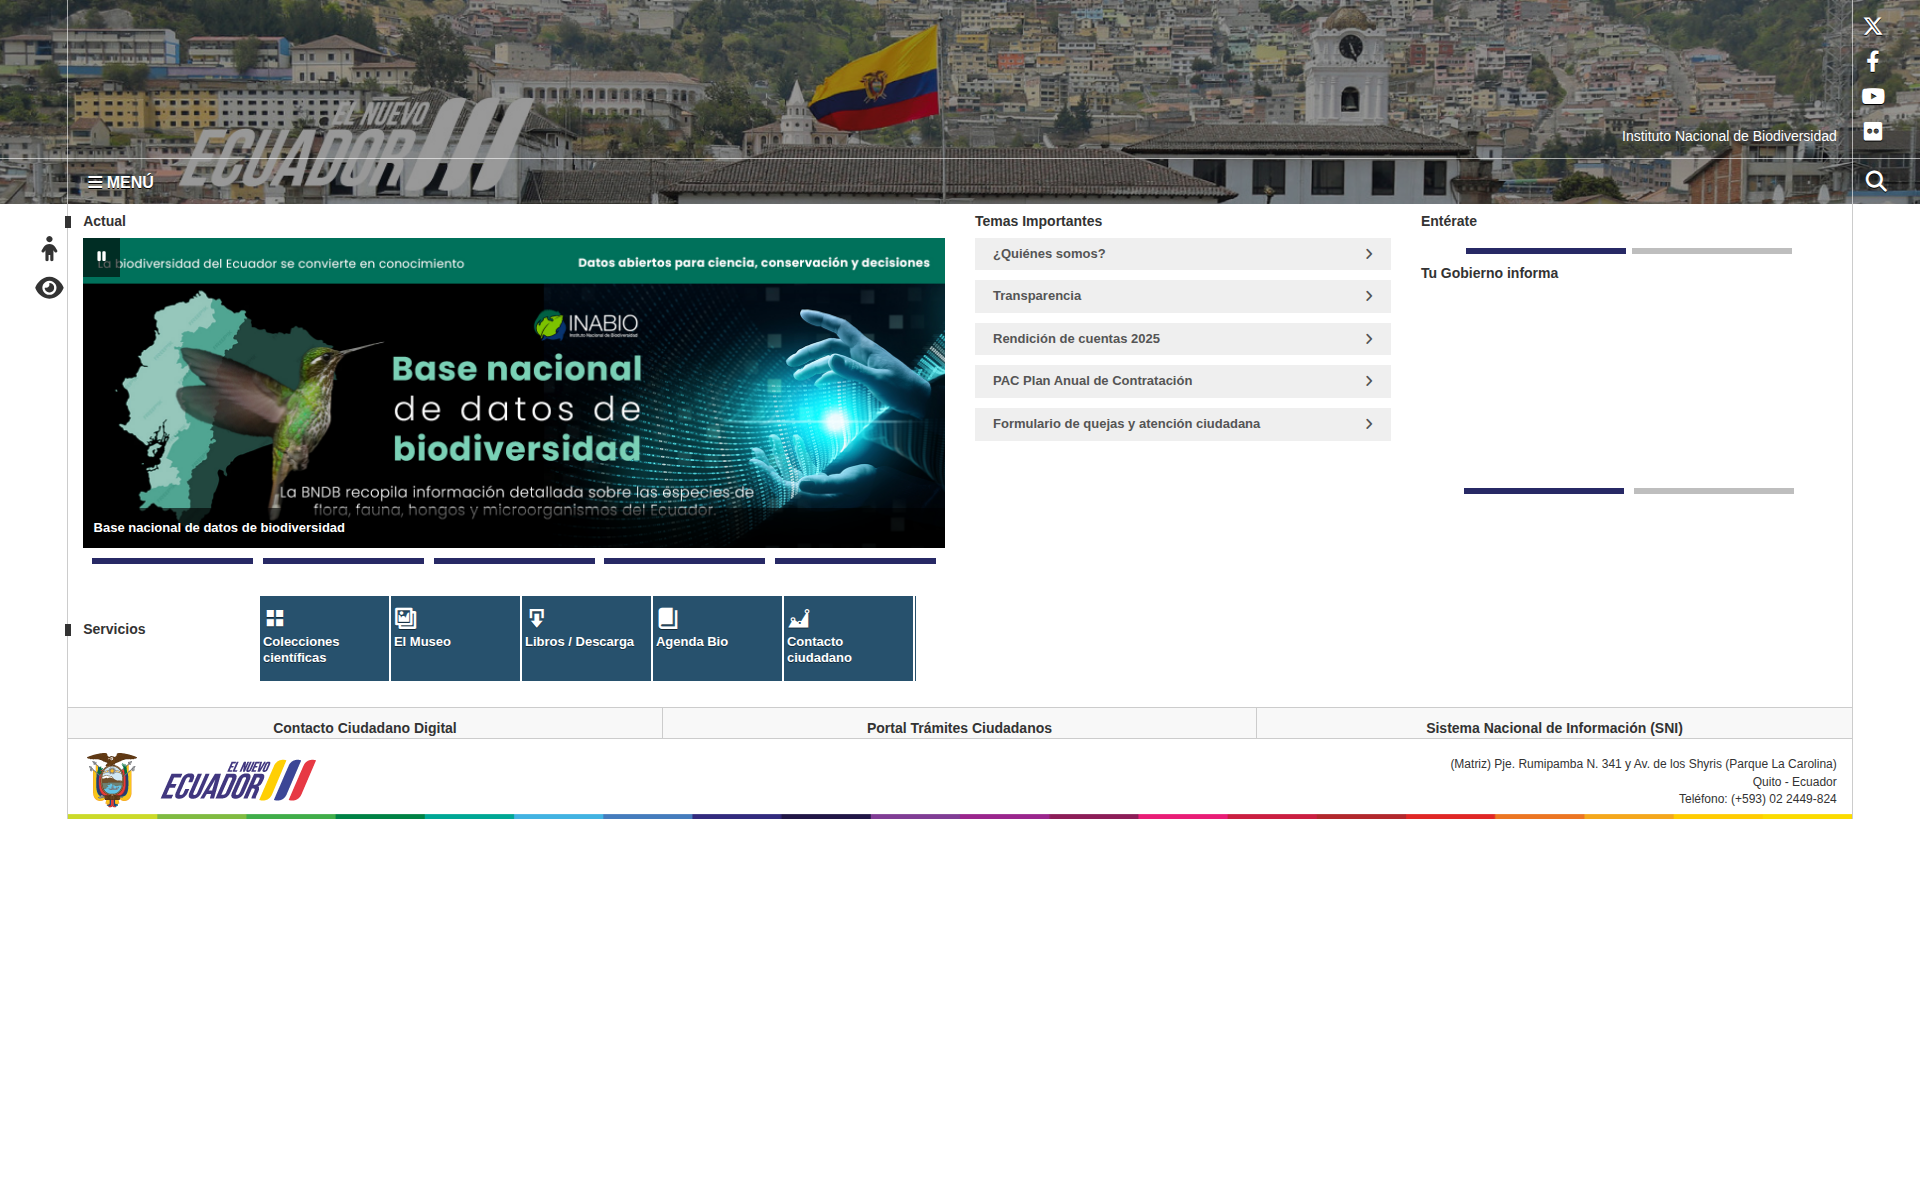Viewport: 1920px width, 1200px height.
Task: Expand the Transparencia chevron
Action: click(x=1369, y=296)
